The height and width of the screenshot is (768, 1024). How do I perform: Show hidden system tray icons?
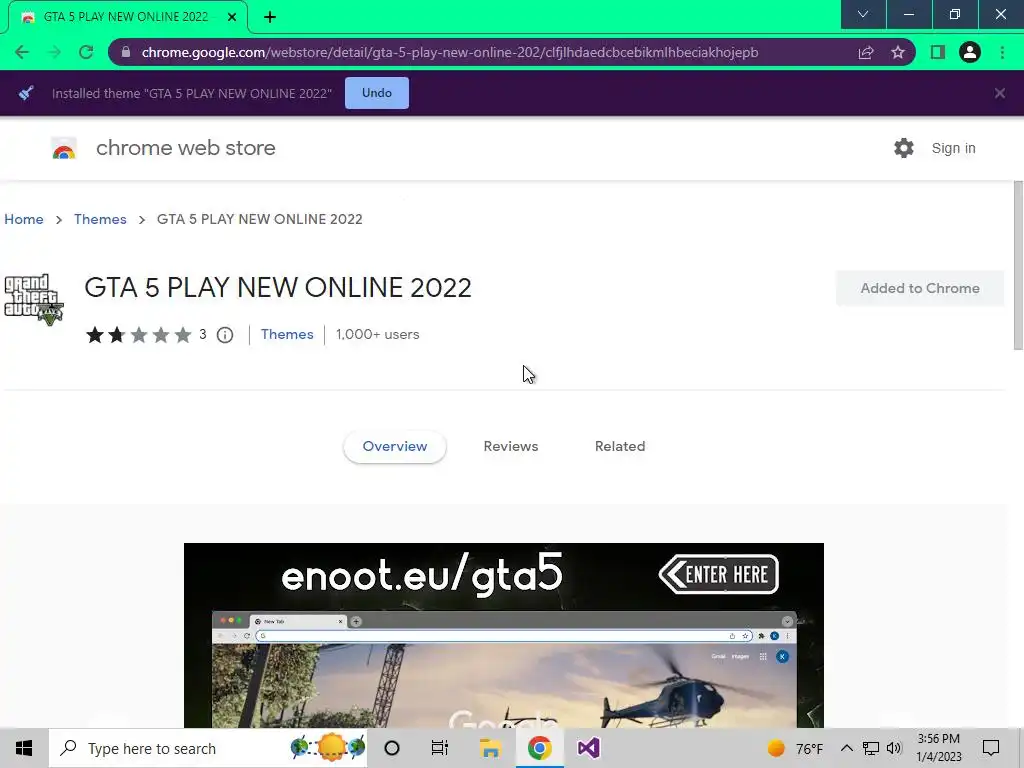click(x=846, y=748)
